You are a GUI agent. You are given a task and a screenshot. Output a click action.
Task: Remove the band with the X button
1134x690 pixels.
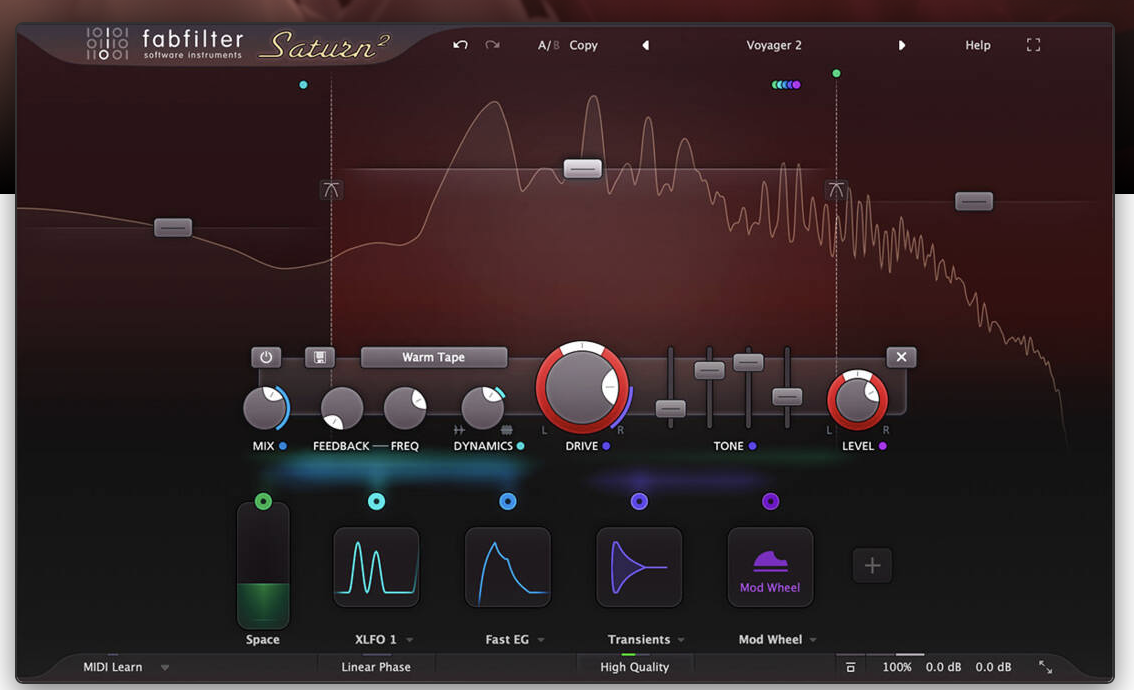tap(901, 357)
